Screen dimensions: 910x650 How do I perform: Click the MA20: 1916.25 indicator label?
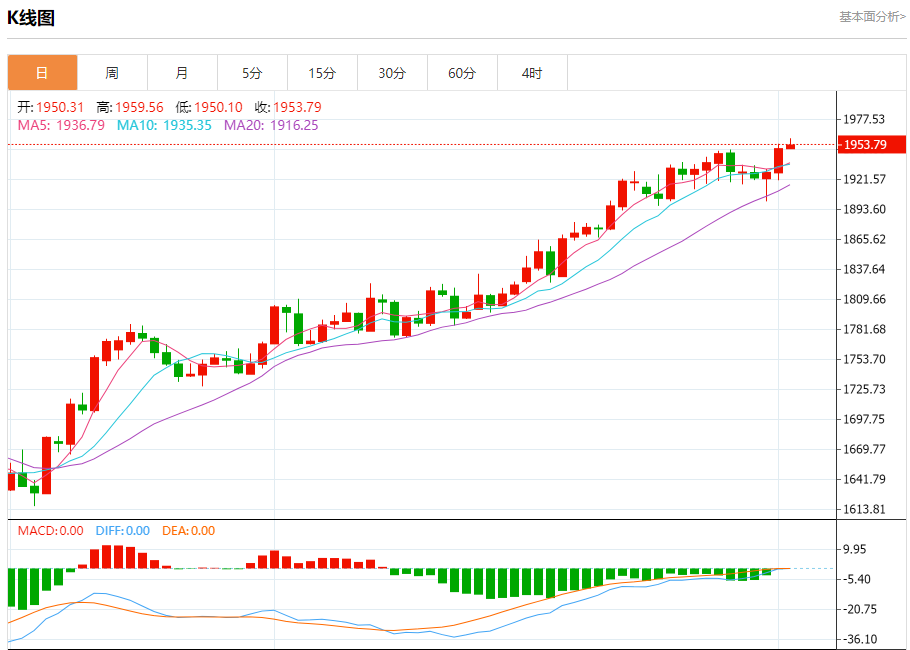(271, 125)
